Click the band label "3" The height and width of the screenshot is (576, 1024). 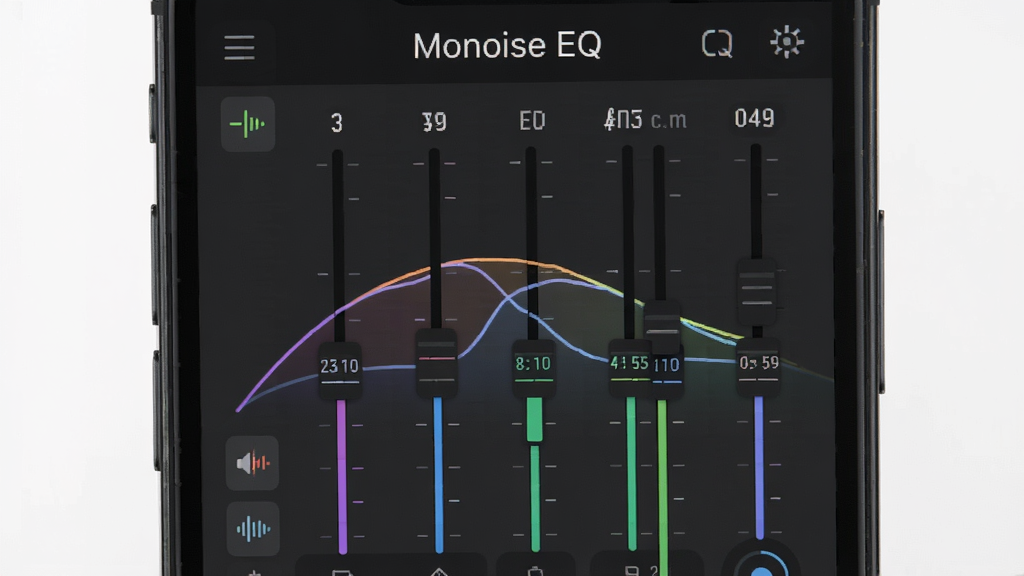[x=337, y=123]
